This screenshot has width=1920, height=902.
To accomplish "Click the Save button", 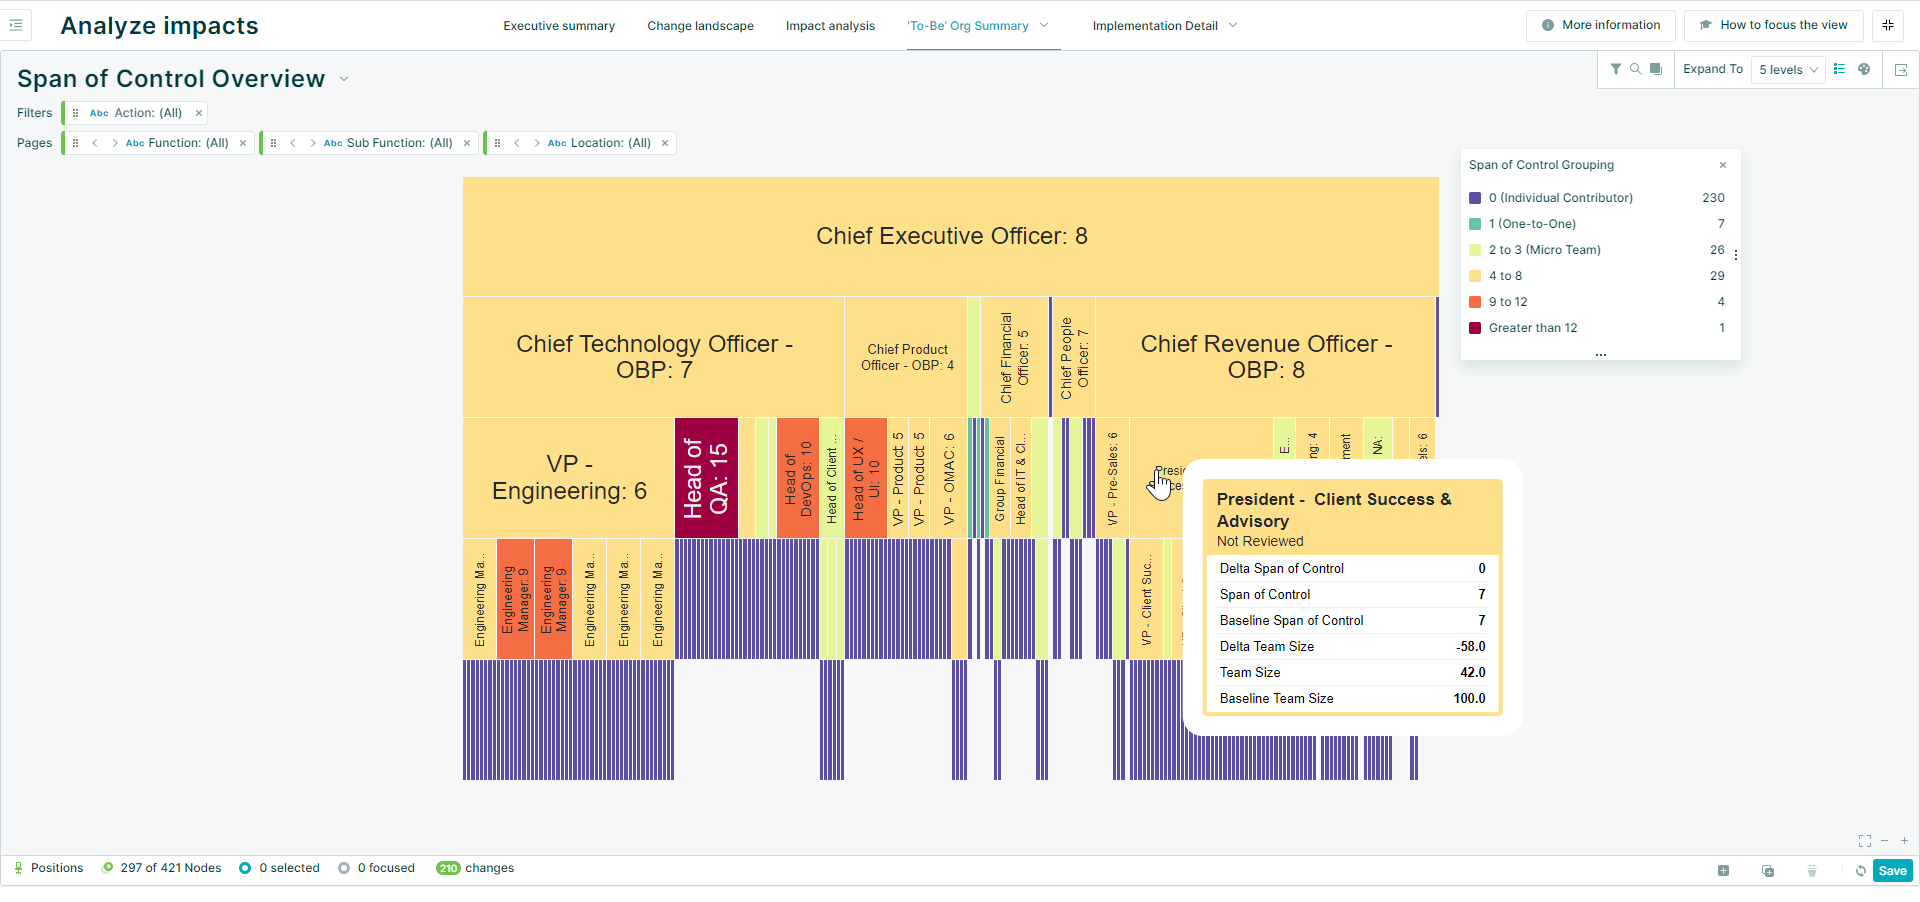I will coord(1892,871).
